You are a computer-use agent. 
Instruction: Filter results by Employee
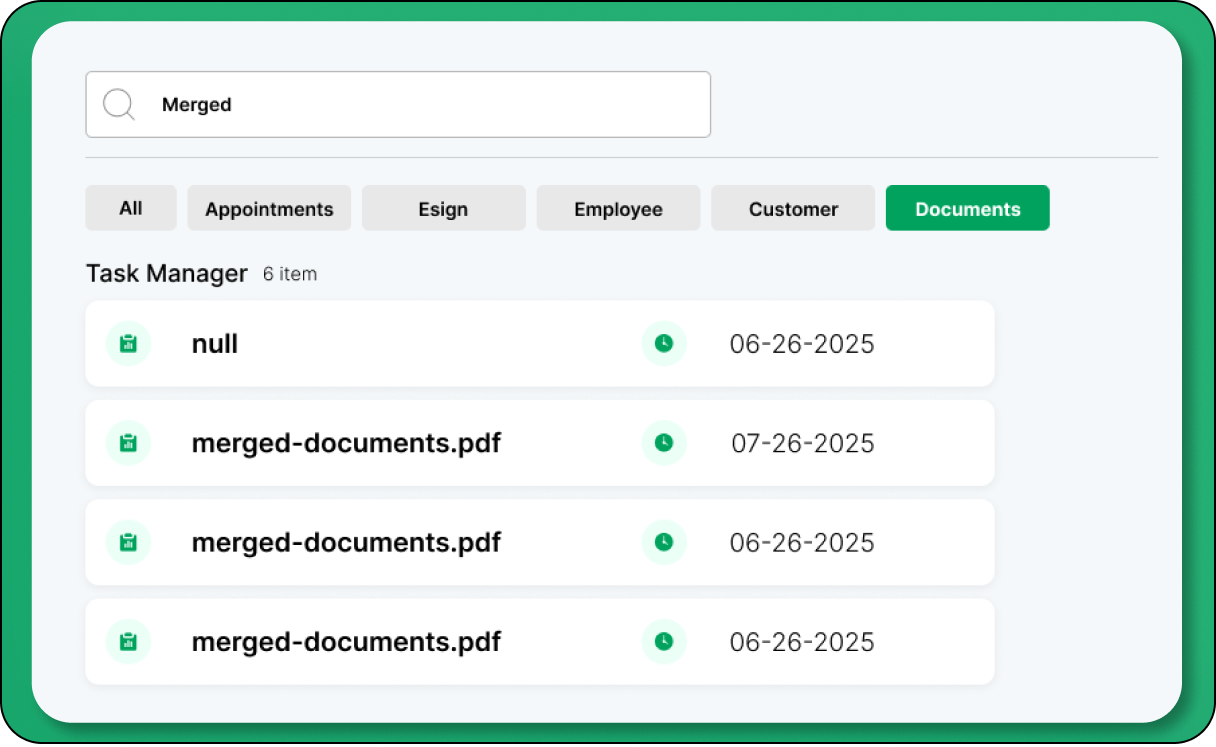coord(618,208)
